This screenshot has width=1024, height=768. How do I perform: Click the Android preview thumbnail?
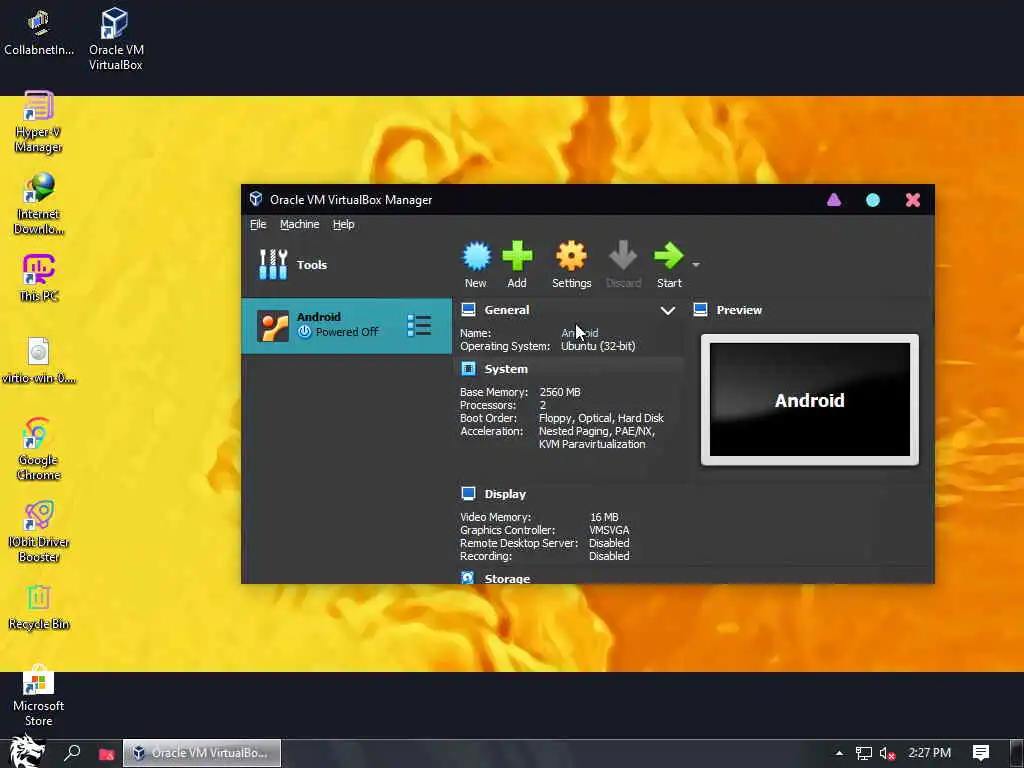[809, 400]
